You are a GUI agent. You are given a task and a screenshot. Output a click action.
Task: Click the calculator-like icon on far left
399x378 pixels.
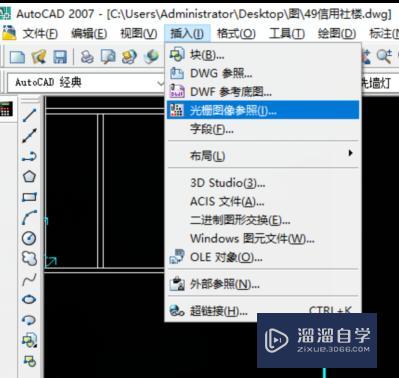[6, 109]
